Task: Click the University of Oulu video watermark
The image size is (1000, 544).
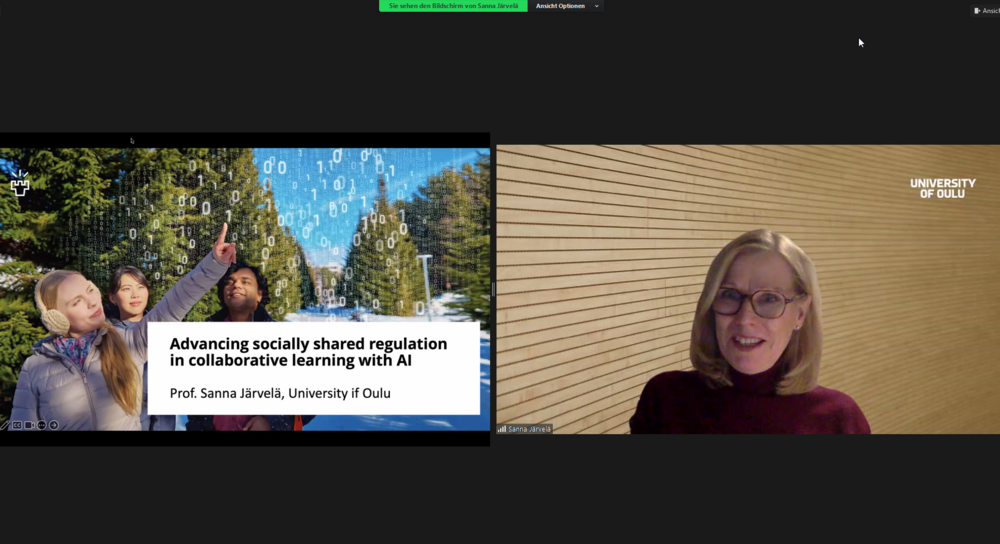Action: (942, 188)
